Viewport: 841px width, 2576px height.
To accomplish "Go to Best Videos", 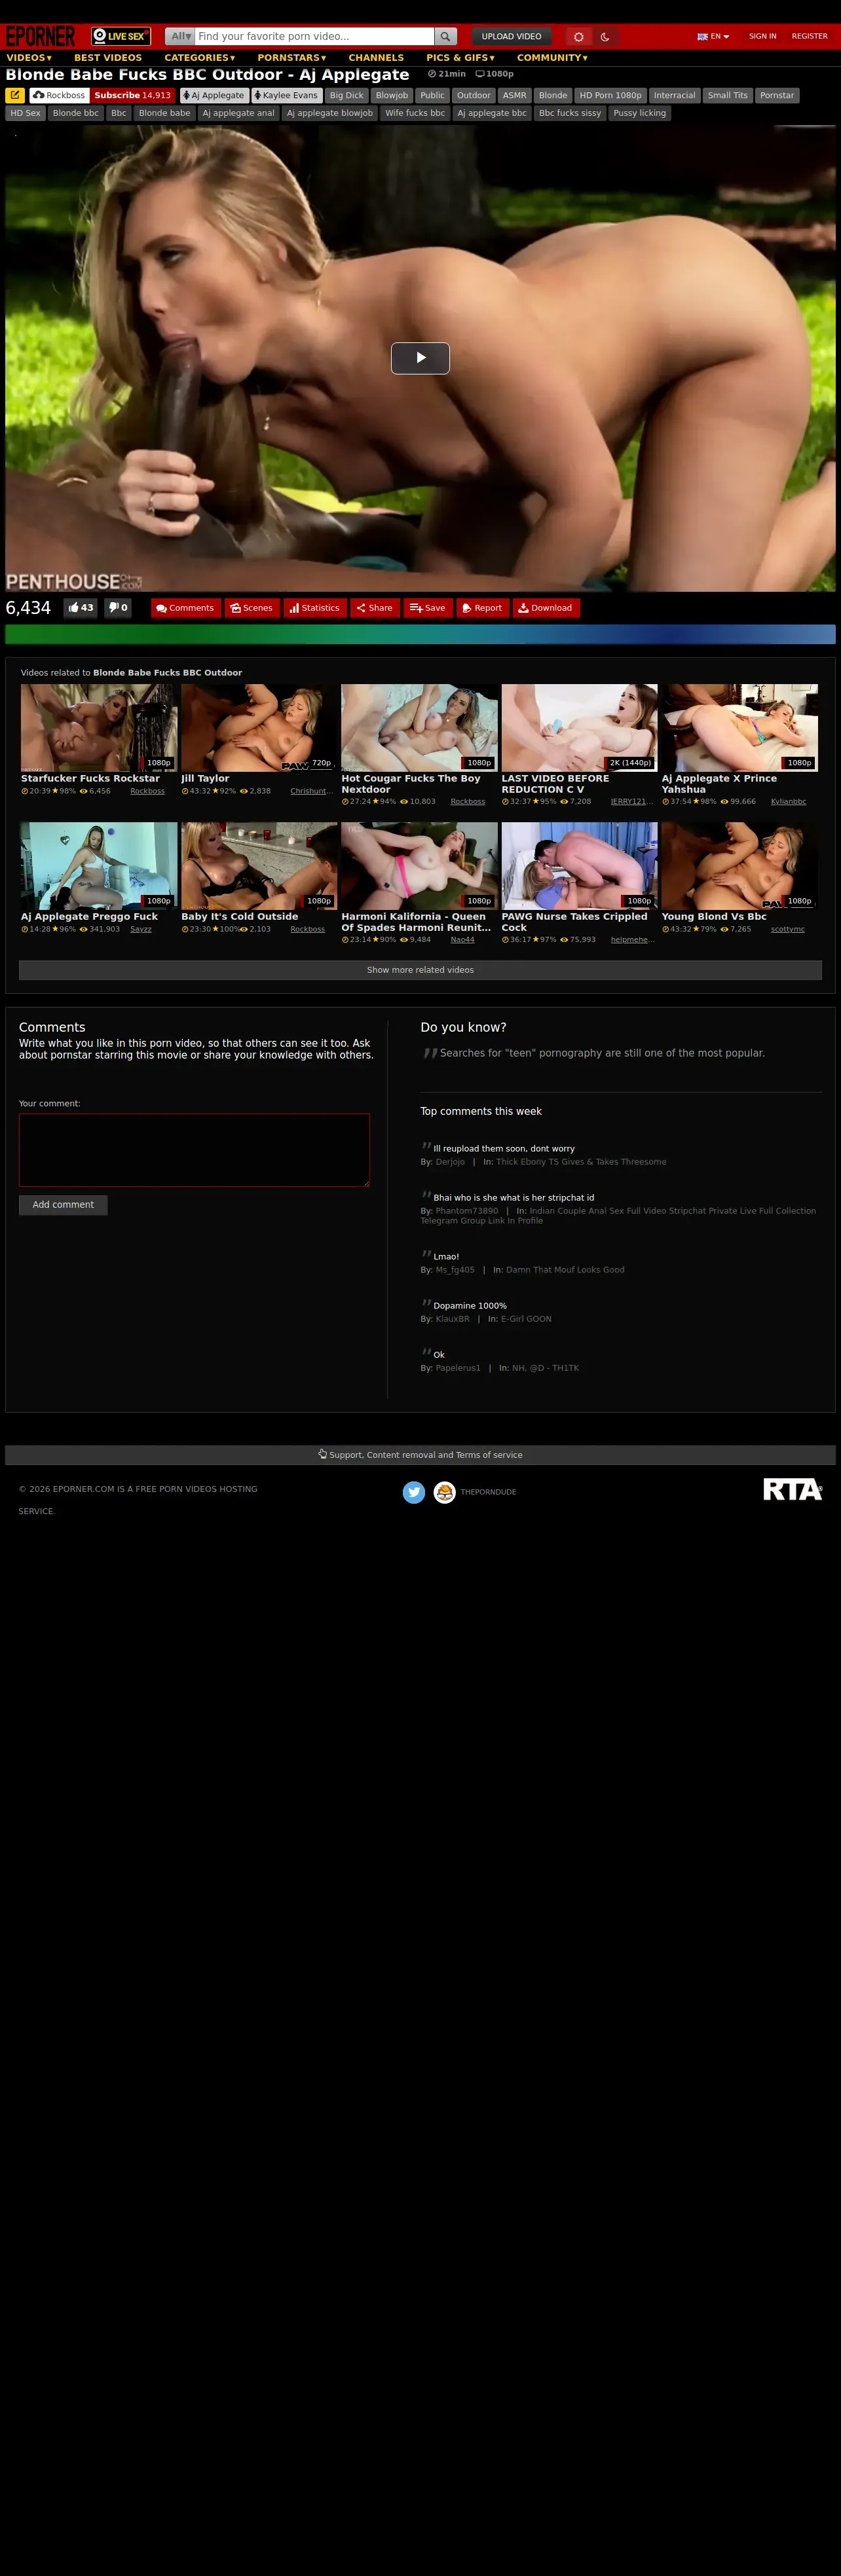I will (x=108, y=58).
